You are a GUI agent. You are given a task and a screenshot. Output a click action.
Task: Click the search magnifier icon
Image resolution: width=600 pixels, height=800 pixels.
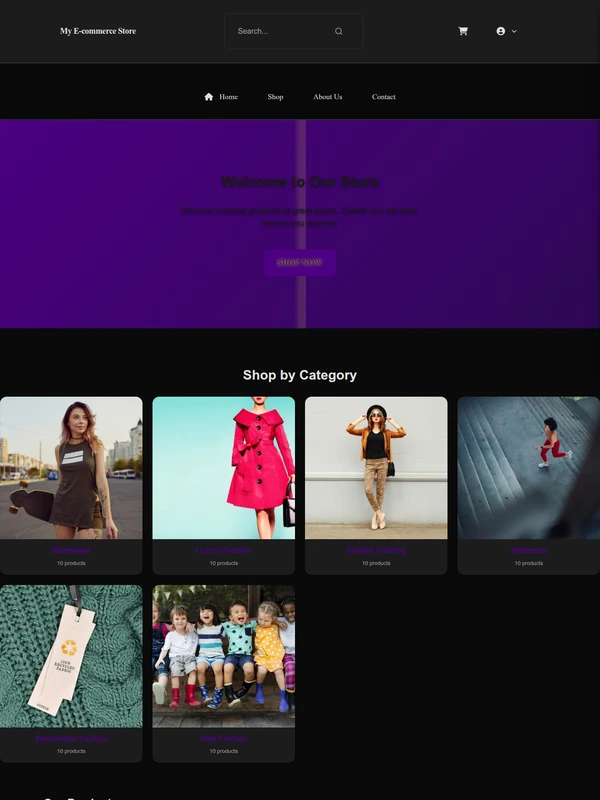(x=338, y=31)
